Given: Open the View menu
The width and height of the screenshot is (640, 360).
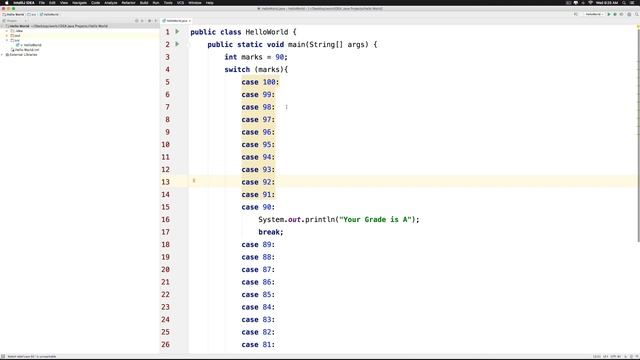Looking at the screenshot, I should 64,2.
